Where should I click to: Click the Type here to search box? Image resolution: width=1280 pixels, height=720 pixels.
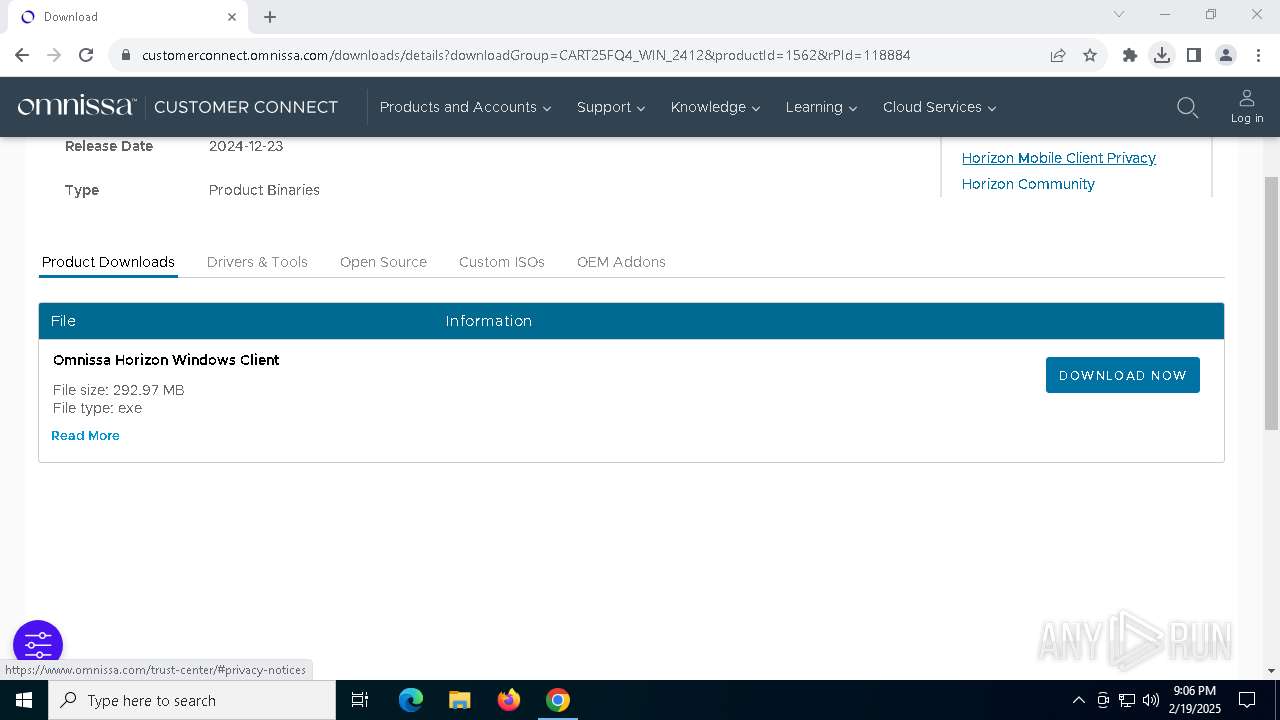click(192, 700)
